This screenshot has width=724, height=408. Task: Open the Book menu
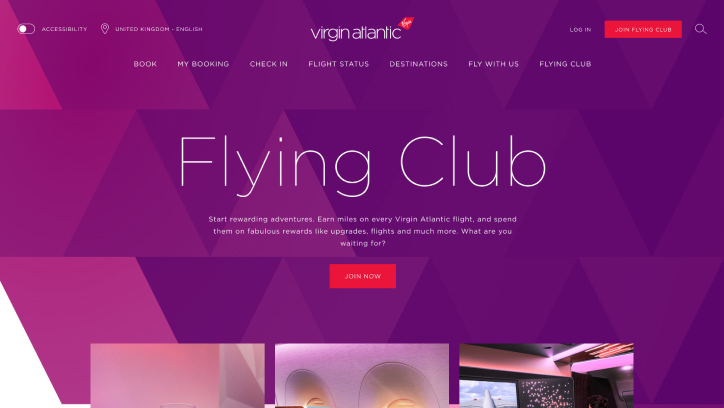(x=145, y=64)
